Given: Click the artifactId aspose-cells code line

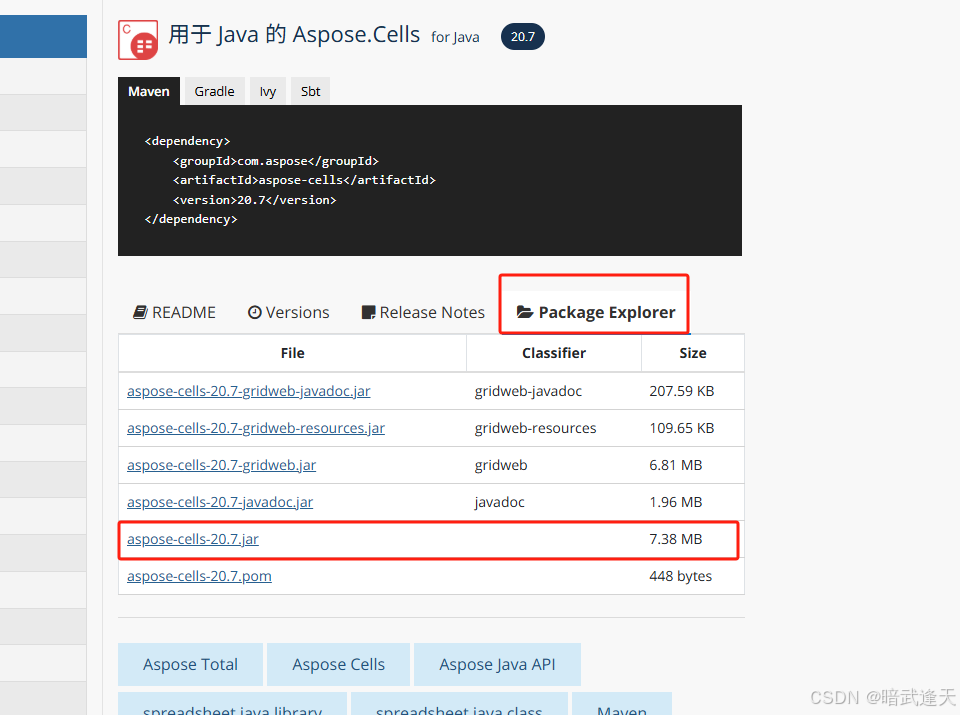Looking at the screenshot, I should (x=304, y=180).
